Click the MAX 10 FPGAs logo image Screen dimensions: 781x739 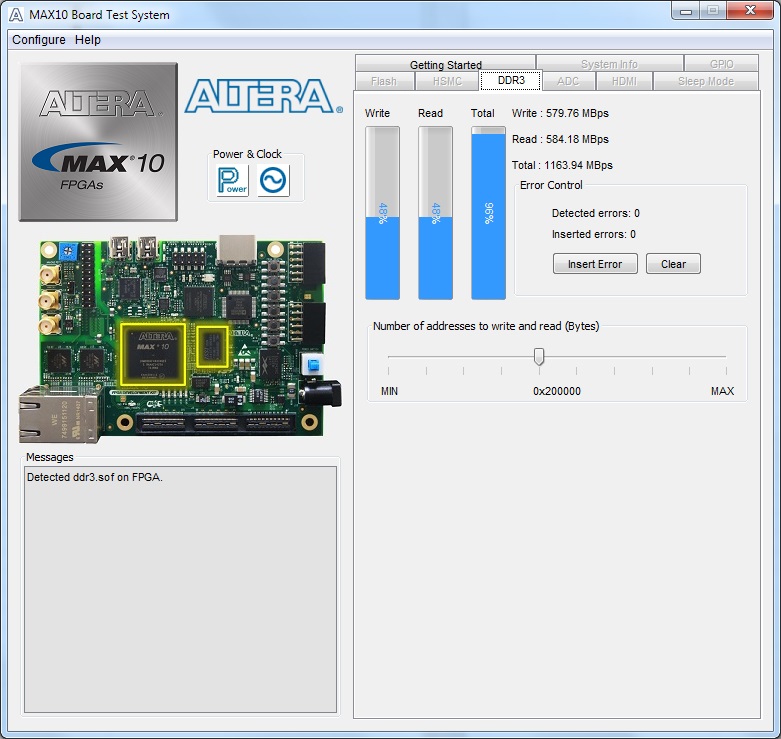[x=98, y=142]
